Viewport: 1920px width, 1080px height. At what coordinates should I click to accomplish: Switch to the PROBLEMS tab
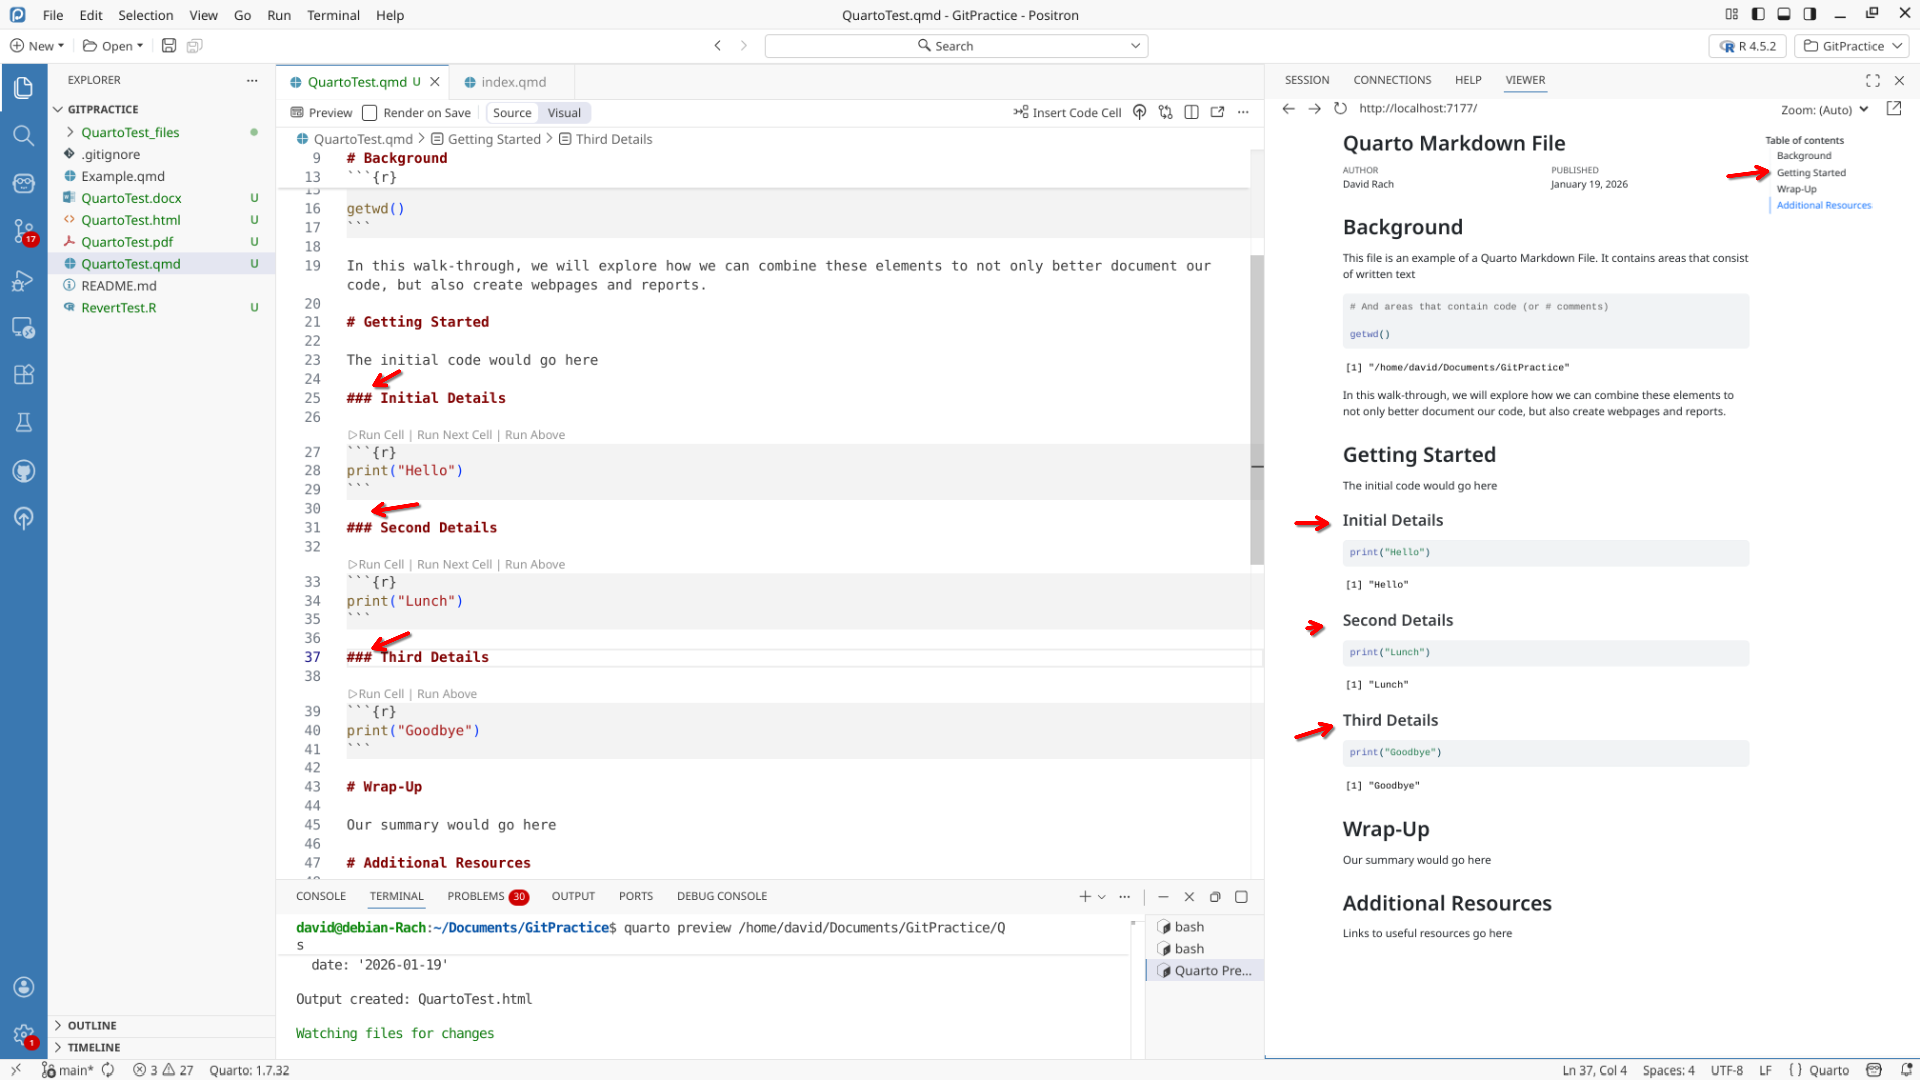(x=476, y=896)
